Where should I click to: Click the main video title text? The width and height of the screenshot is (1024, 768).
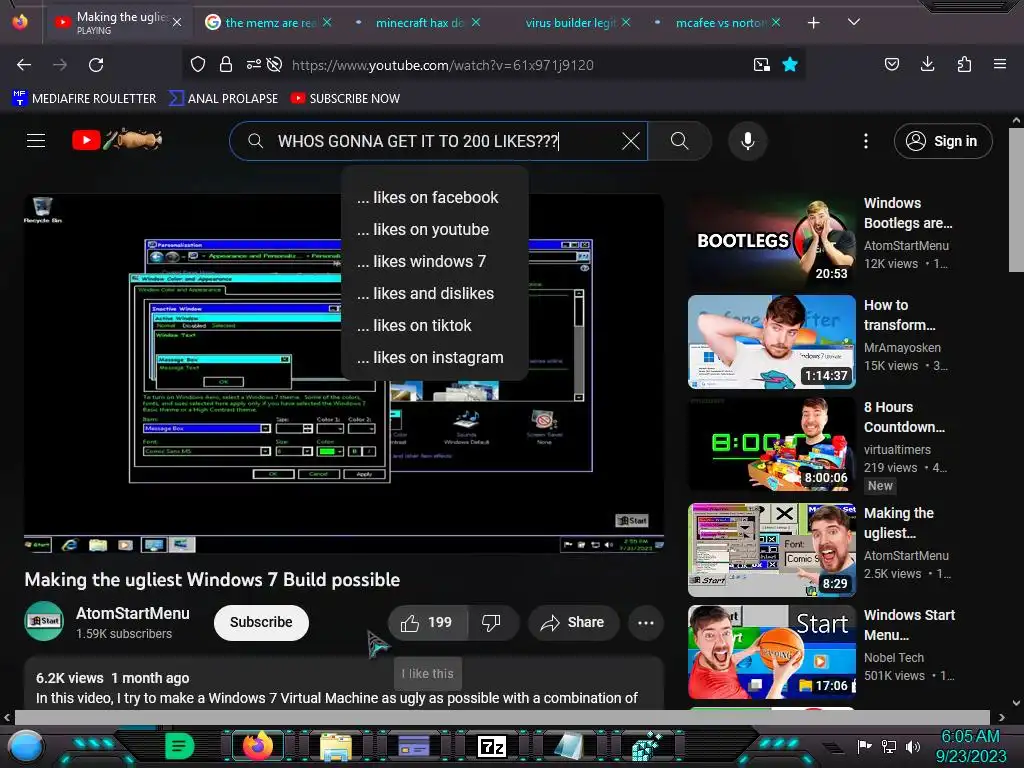pos(212,579)
